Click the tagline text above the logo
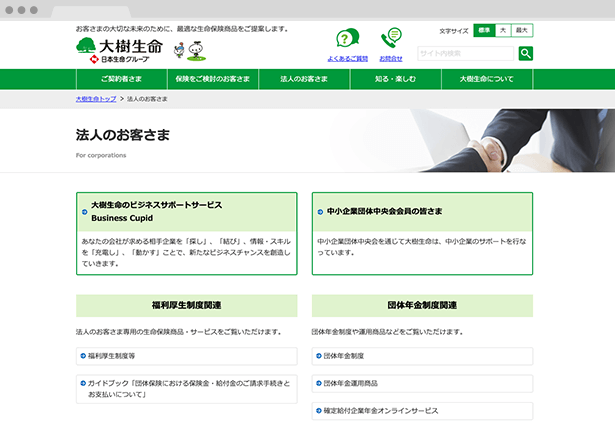This screenshot has width=615, height=435. [182, 29]
